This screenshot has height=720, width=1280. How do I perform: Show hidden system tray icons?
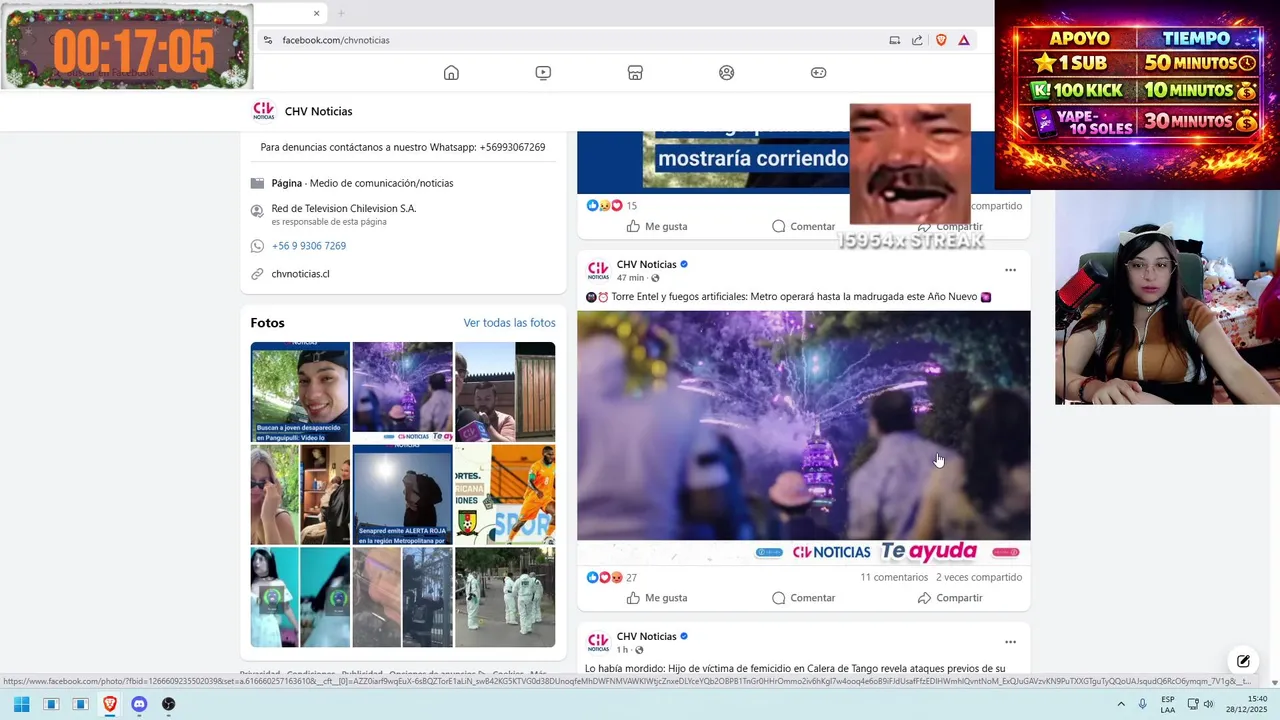pos(1120,704)
